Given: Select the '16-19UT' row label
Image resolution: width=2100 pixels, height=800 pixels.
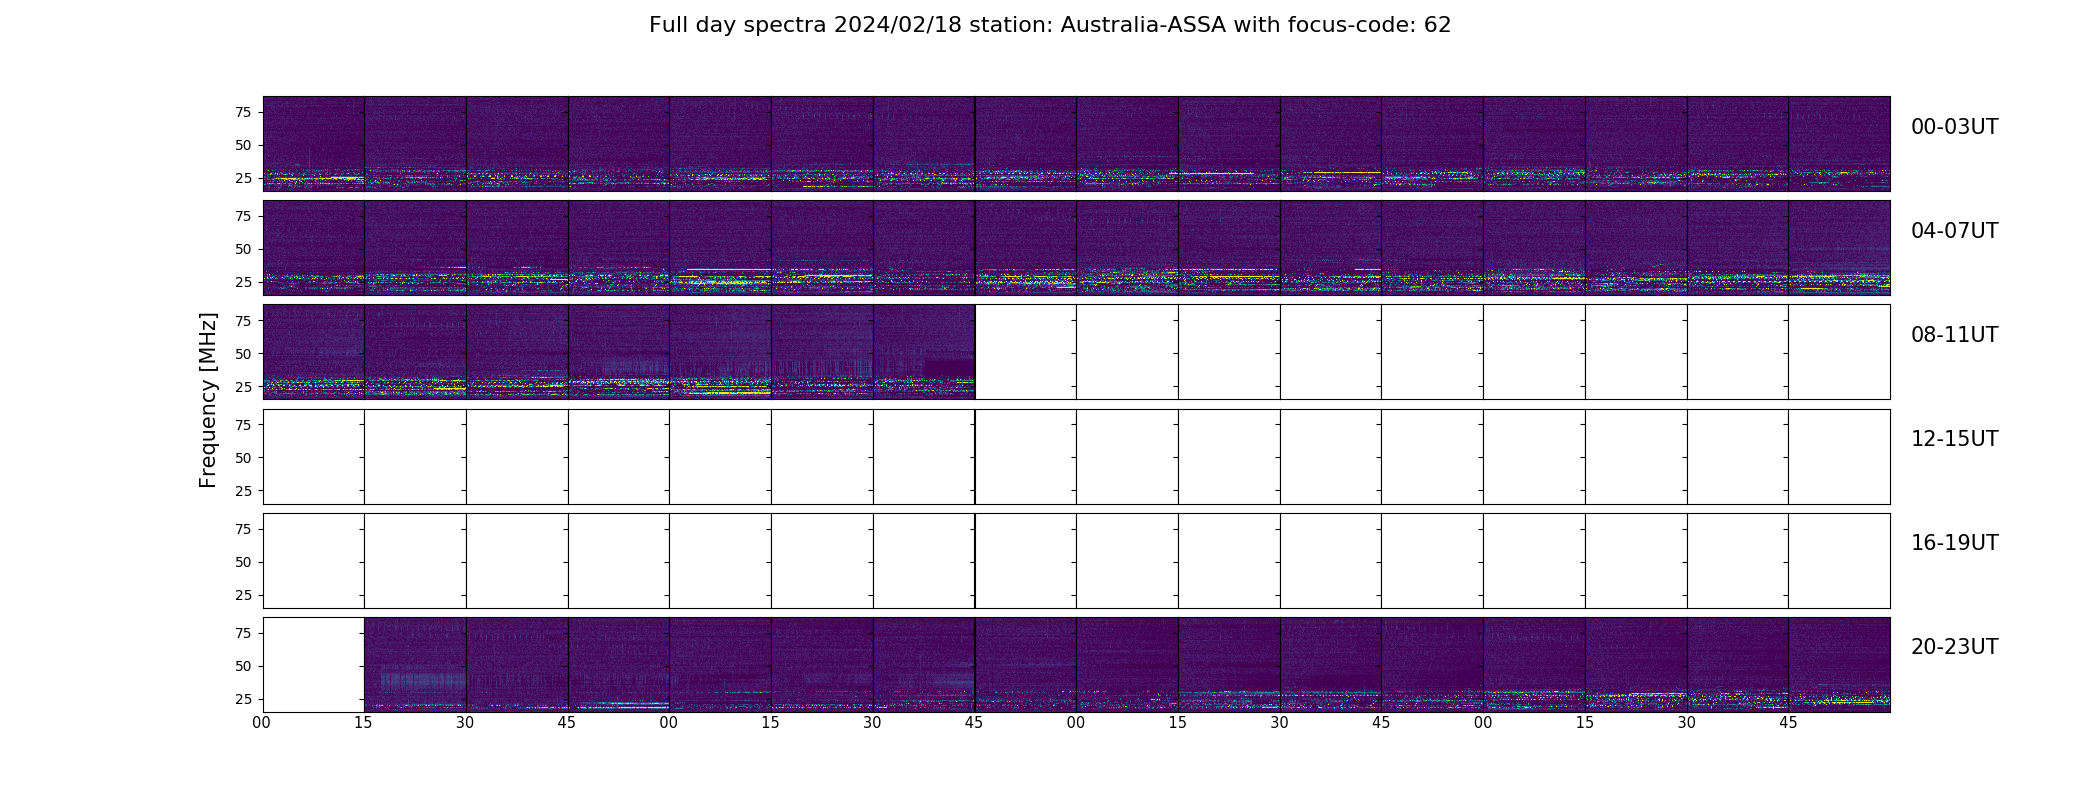Looking at the screenshot, I should tap(1954, 543).
